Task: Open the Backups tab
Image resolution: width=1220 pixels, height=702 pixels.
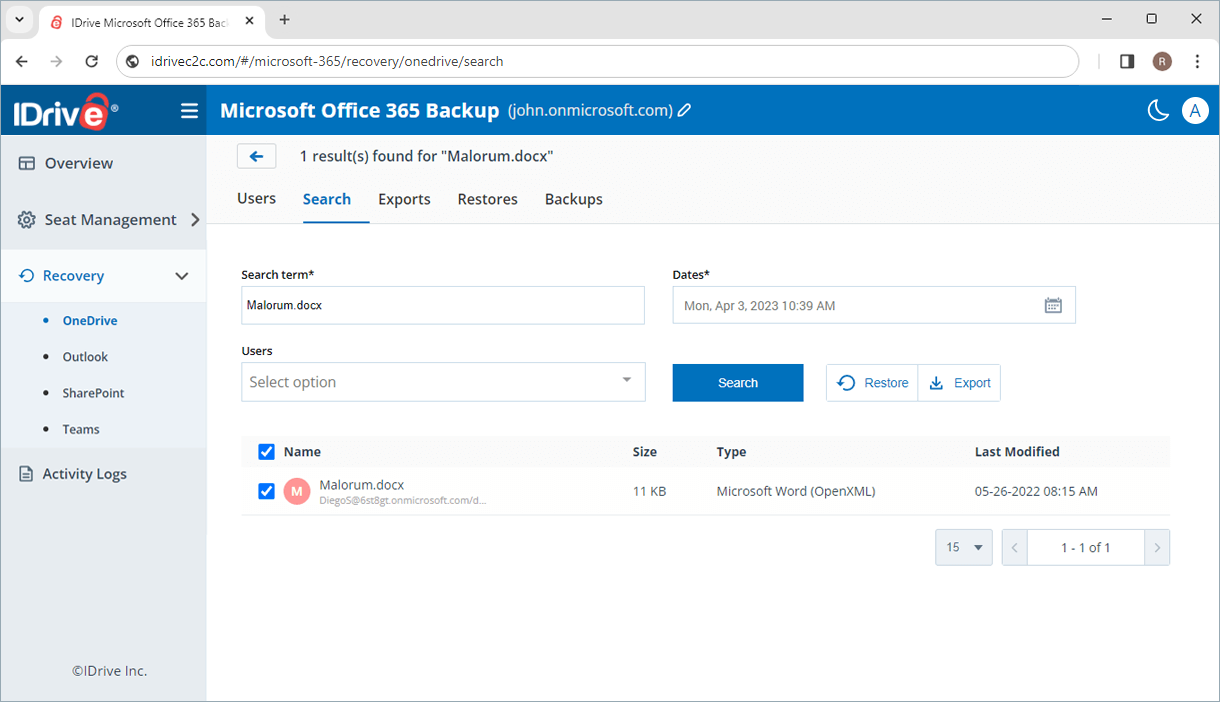Action: click(x=573, y=199)
